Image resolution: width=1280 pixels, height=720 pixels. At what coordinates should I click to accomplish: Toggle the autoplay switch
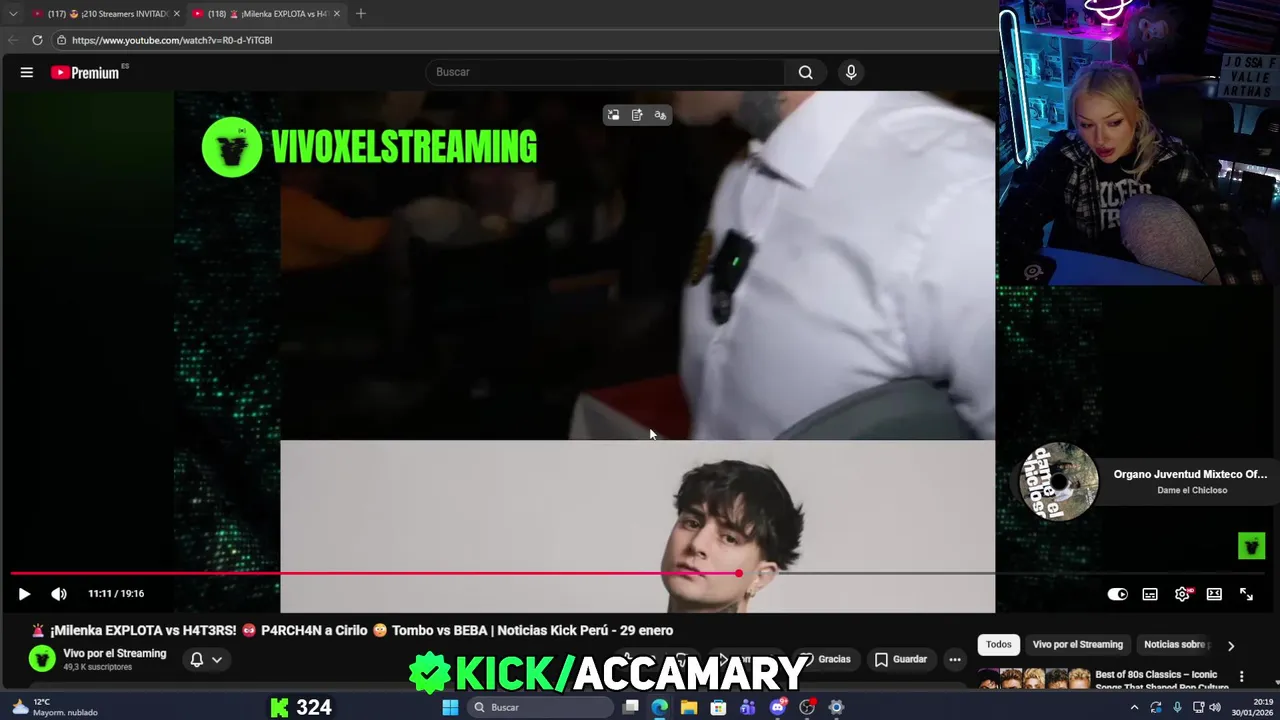tap(1118, 594)
